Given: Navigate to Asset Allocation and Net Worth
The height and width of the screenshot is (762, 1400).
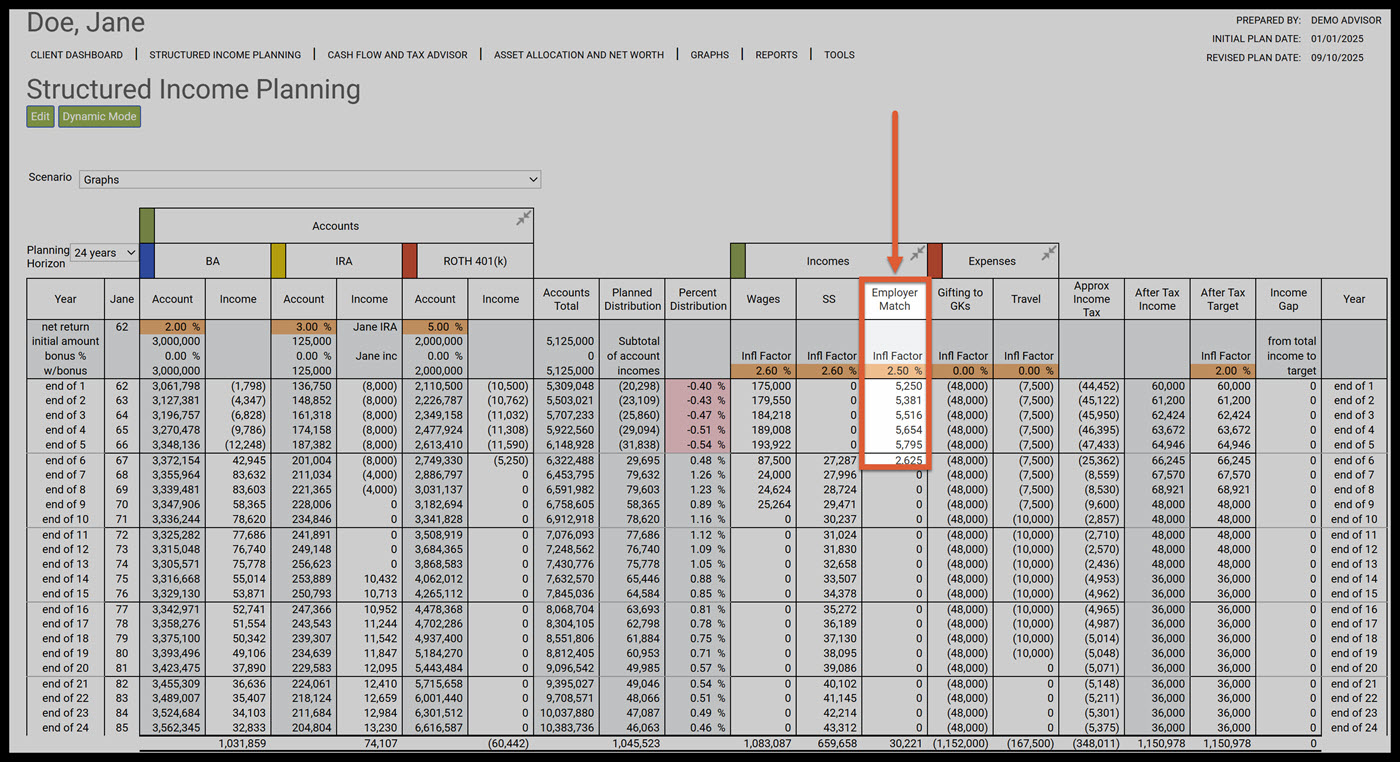Looking at the screenshot, I should pyautogui.click(x=579, y=55).
